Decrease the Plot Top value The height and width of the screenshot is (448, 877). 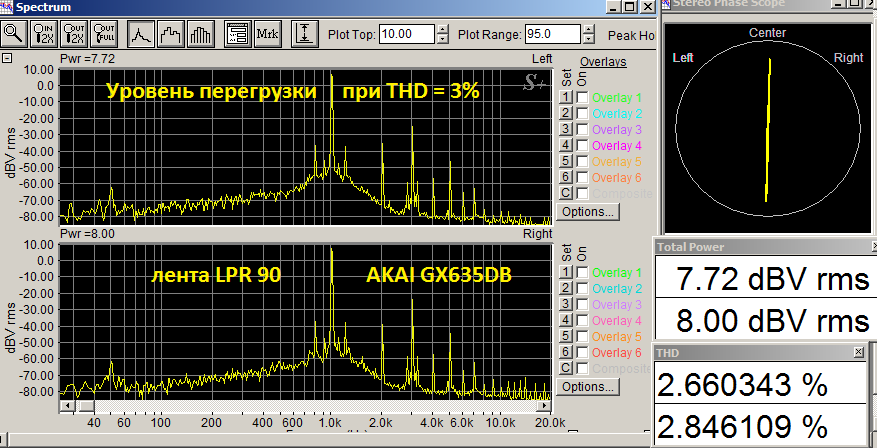pyautogui.click(x=443, y=39)
